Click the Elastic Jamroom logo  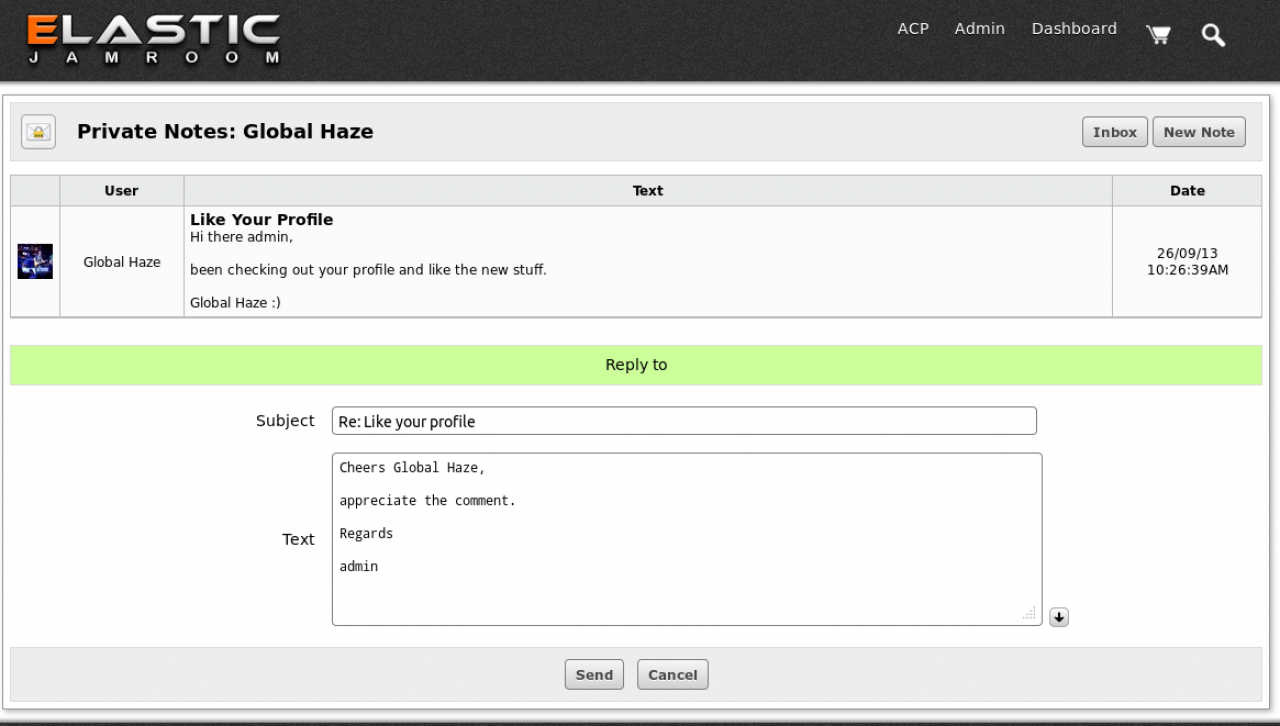tap(153, 40)
